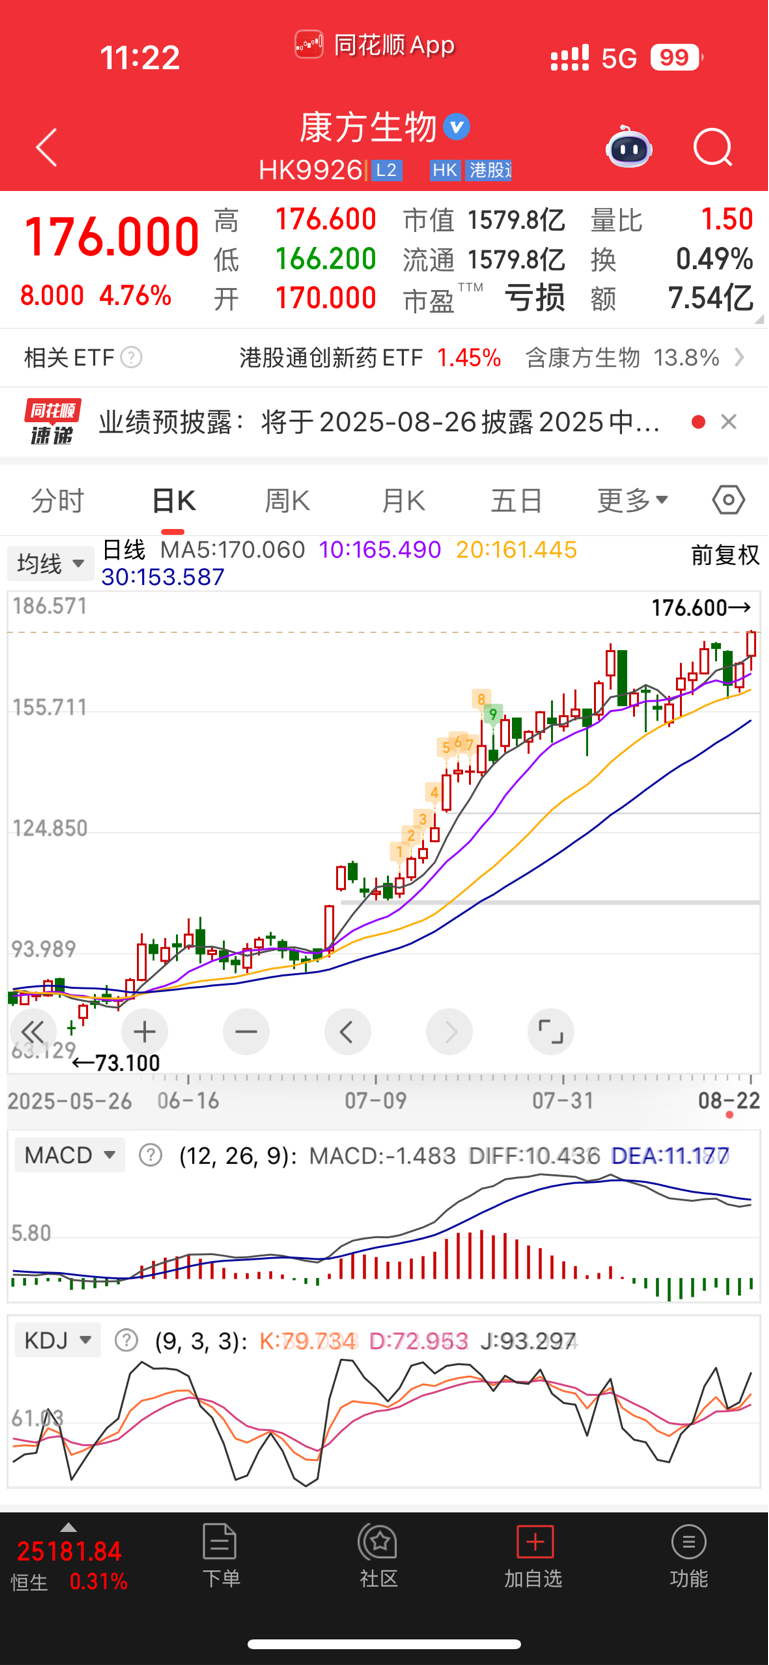
Task: Dismiss the 业绩预披露 news banner
Action: tap(729, 422)
